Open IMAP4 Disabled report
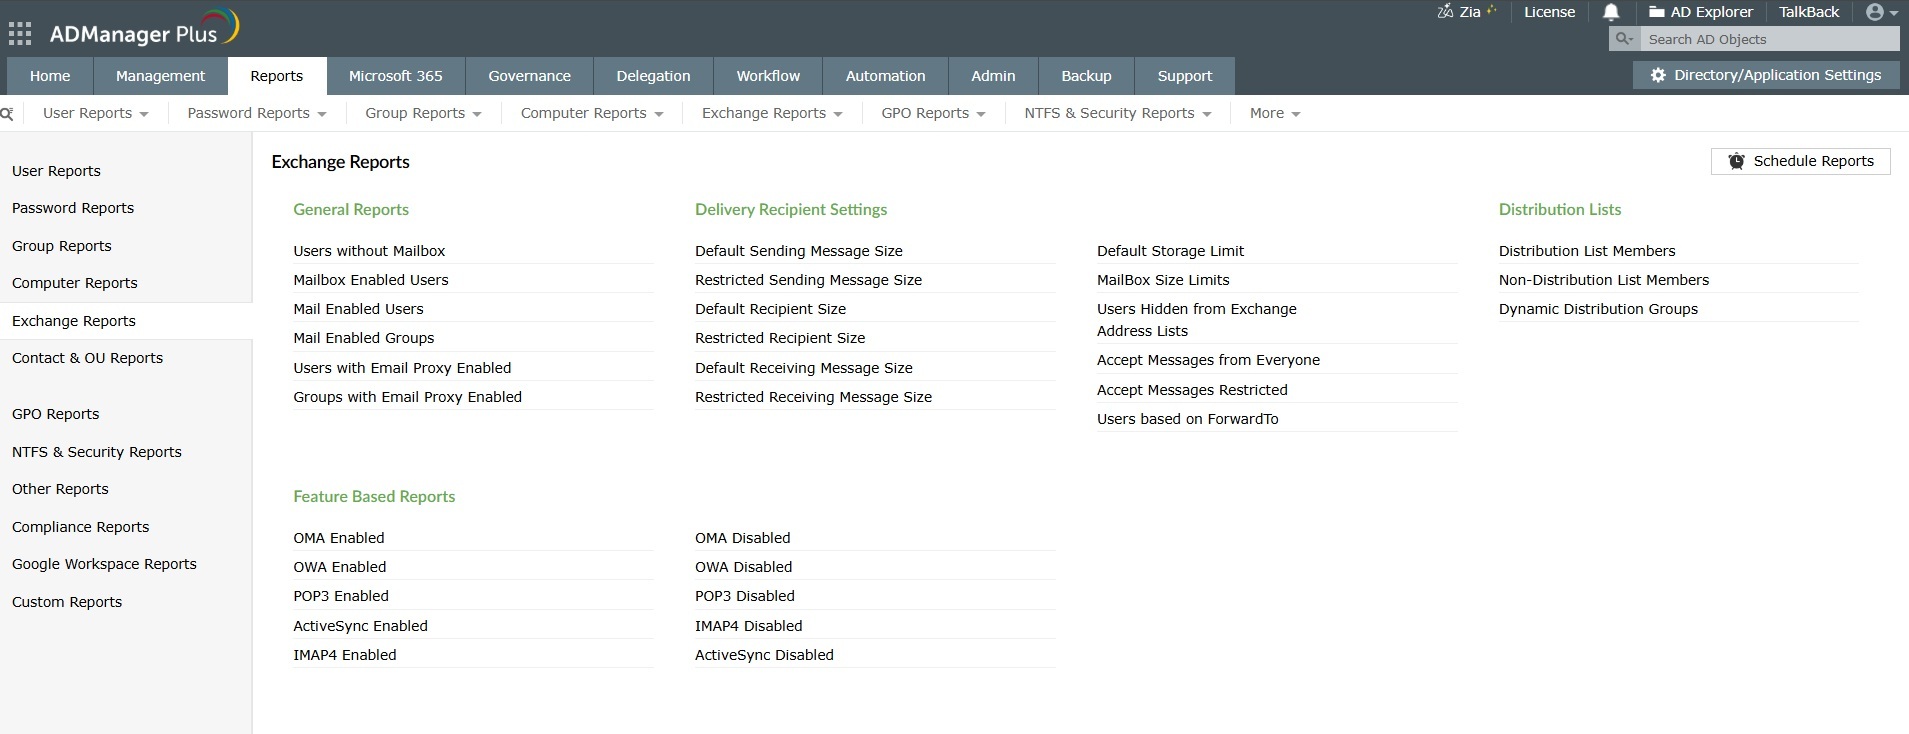 coord(749,626)
